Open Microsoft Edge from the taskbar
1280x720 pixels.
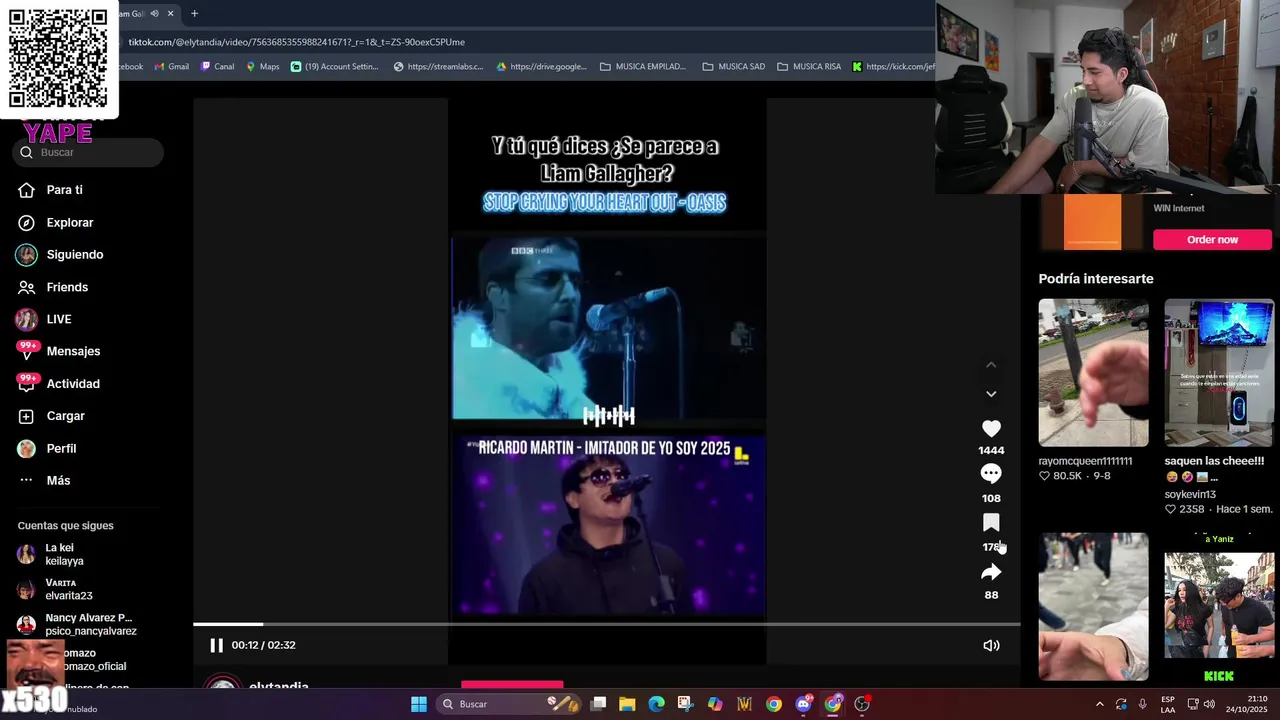click(656, 704)
